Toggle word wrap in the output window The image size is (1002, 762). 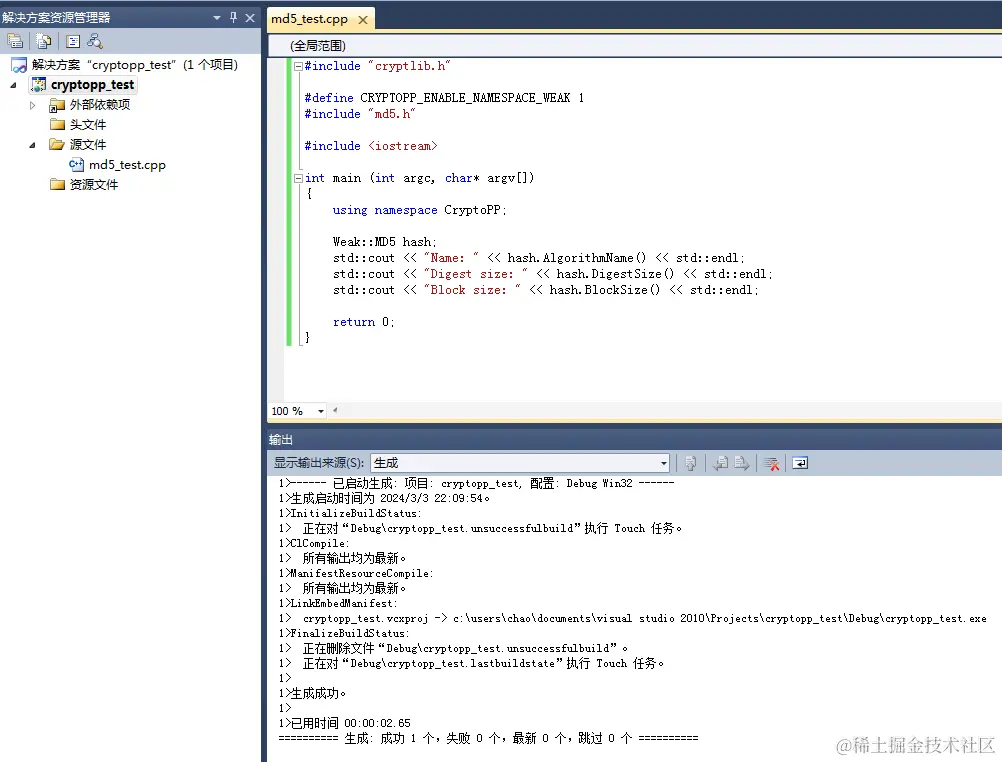tap(799, 462)
